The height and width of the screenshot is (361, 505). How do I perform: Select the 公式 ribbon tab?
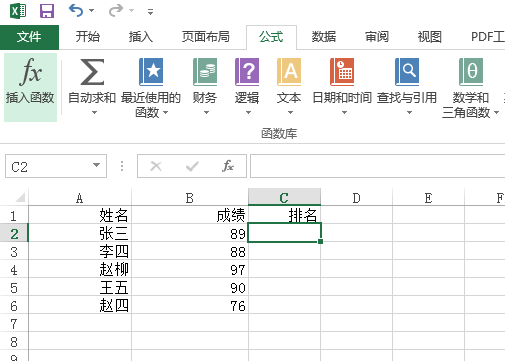(271, 37)
